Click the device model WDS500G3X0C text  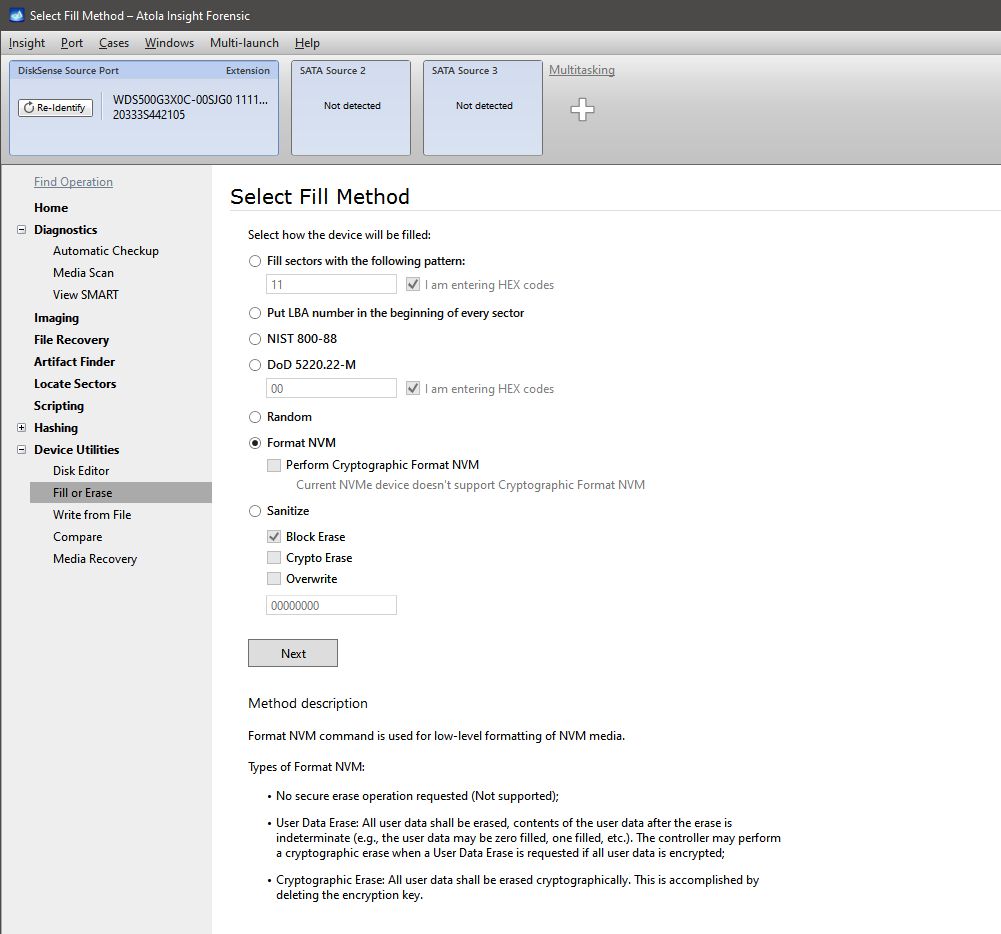pyautogui.click(x=190, y=100)
